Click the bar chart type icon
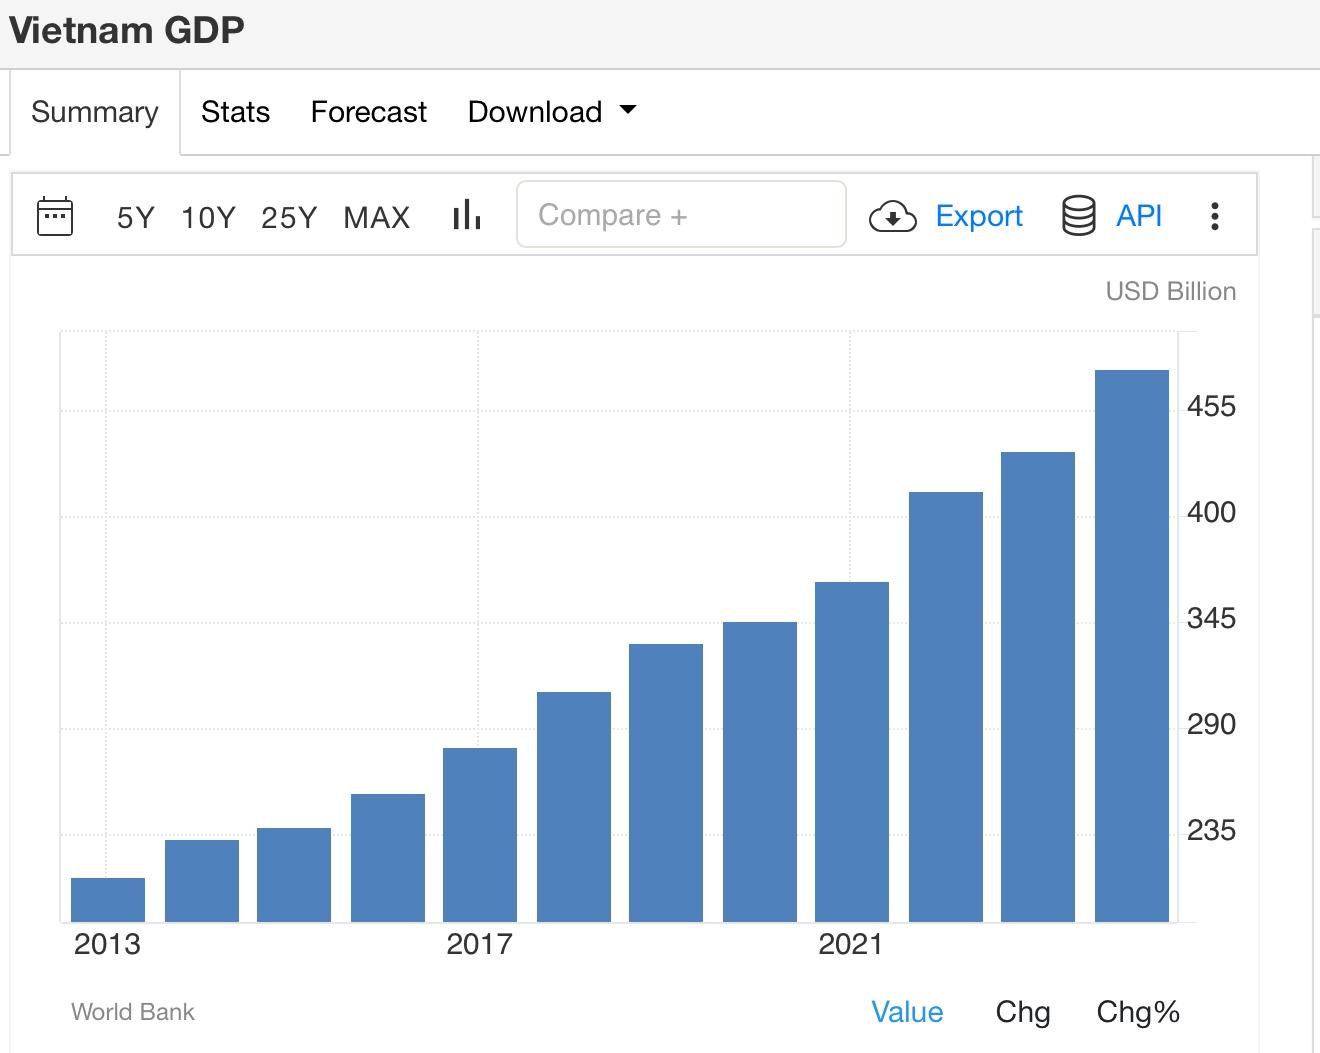This screenshot has width=1320, height=1053. [467, 215]
